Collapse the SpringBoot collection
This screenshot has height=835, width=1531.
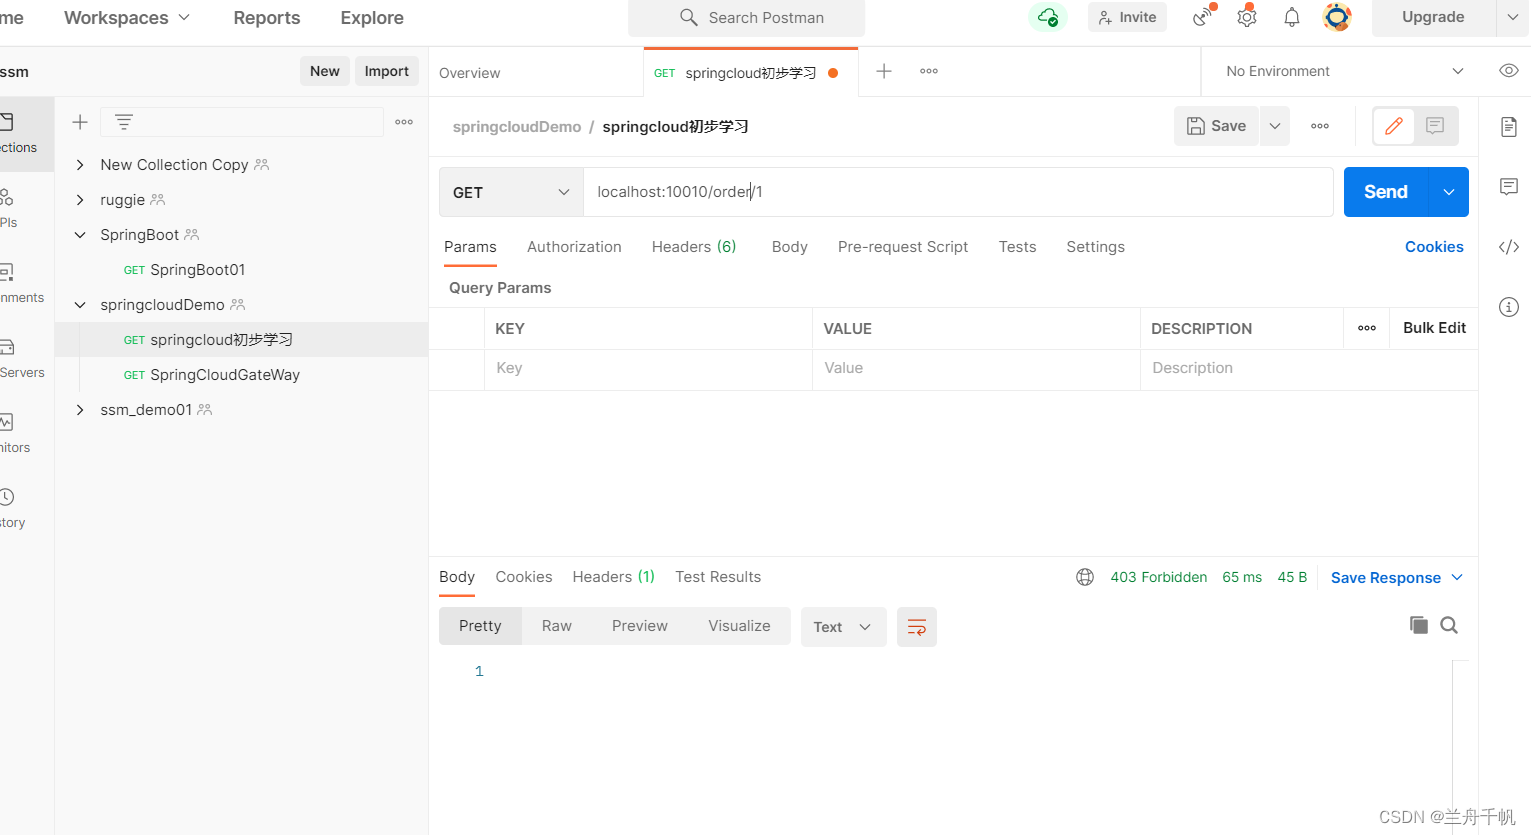coord(80,235)
